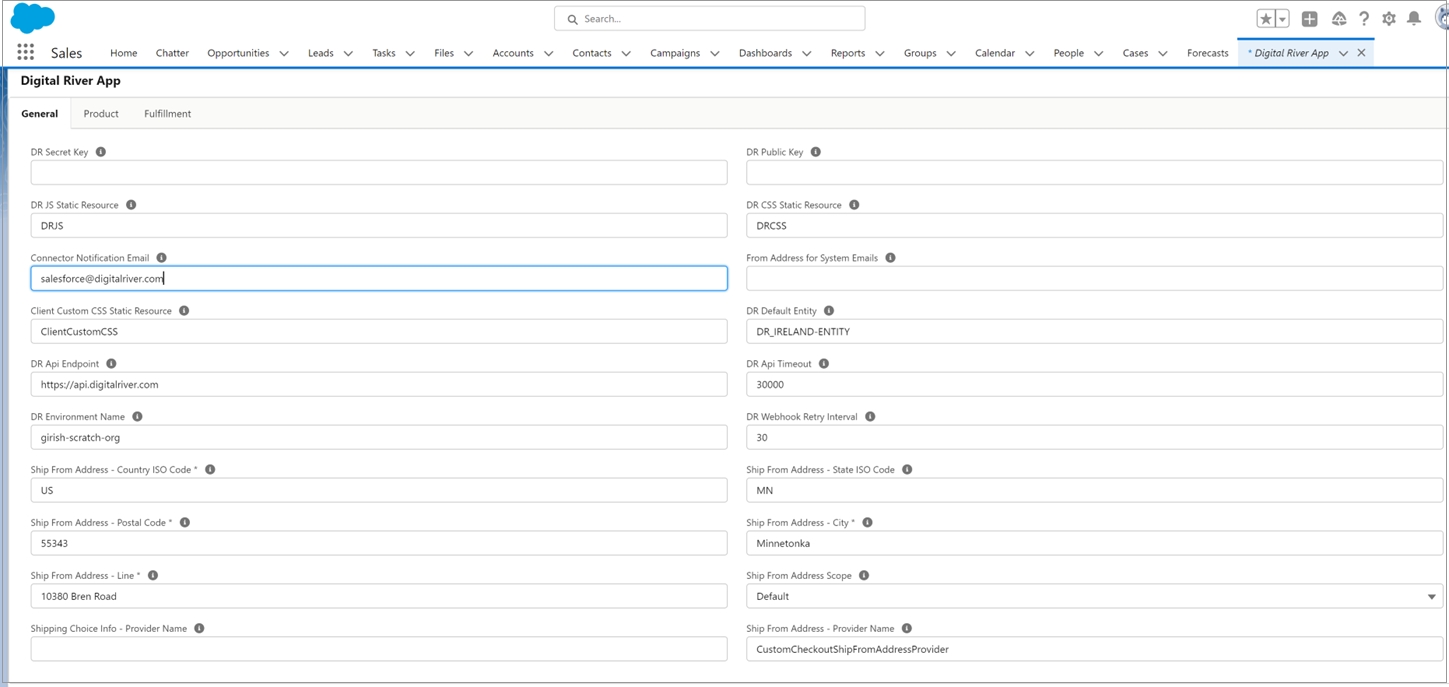Click info icon next to DR Secret Key
1449x687 pixels.
click(101, 152)
